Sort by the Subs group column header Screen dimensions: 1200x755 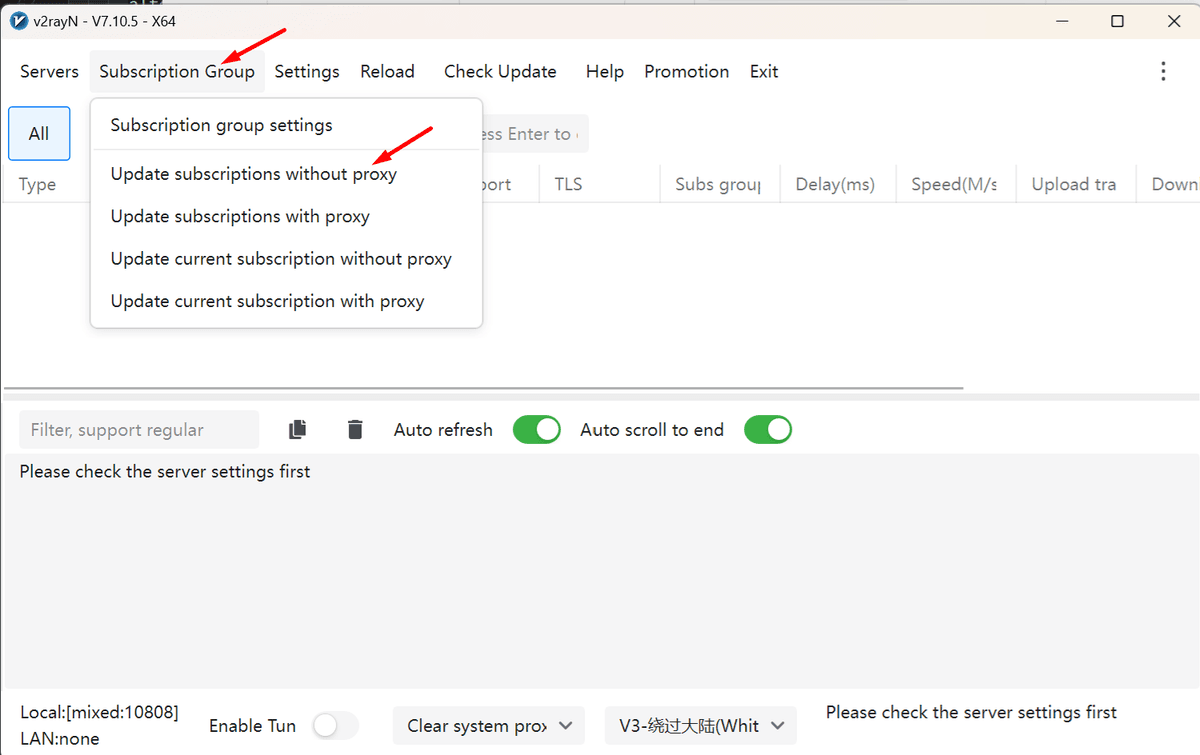point(720,184)
